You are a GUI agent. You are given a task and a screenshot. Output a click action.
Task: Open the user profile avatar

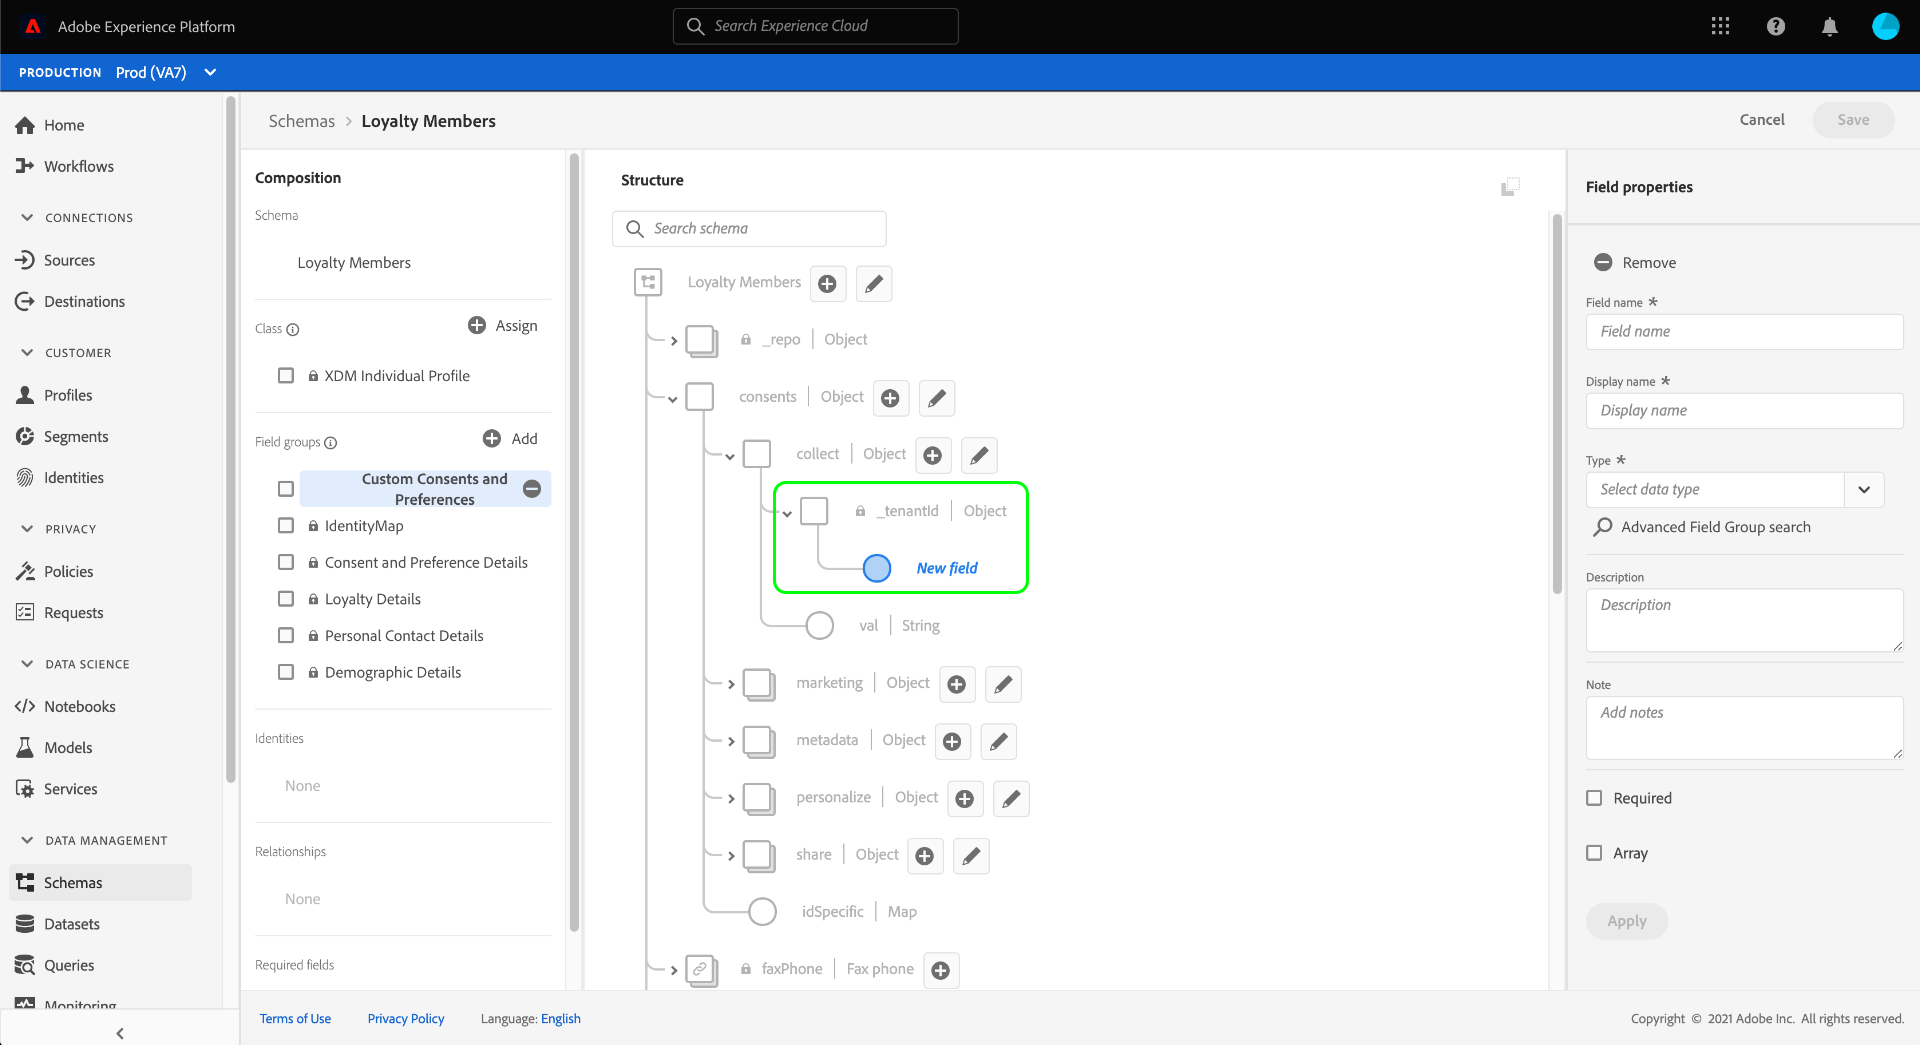(1886, 27)
